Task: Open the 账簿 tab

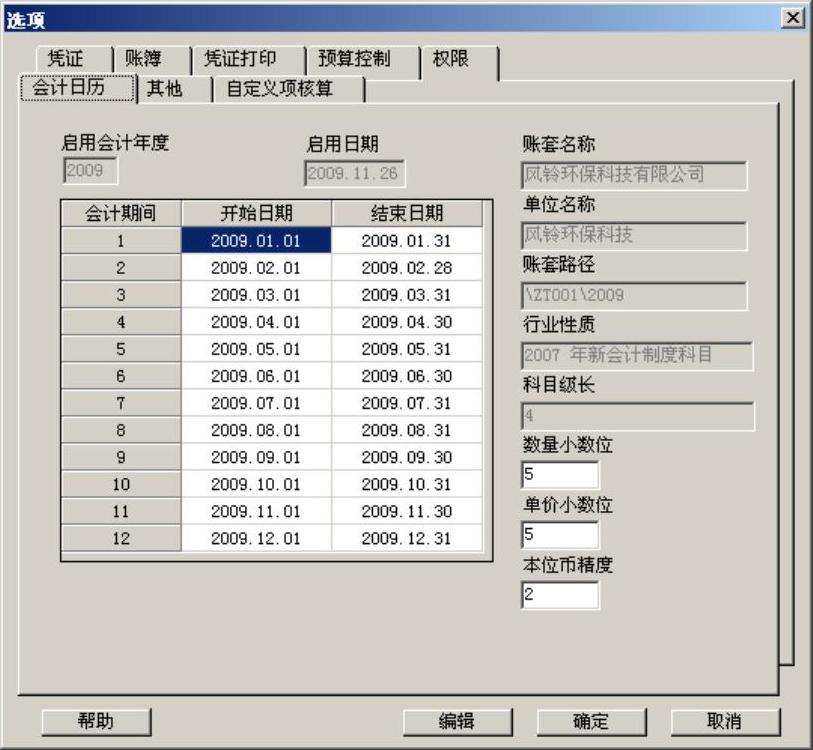Action: (151, 59)
